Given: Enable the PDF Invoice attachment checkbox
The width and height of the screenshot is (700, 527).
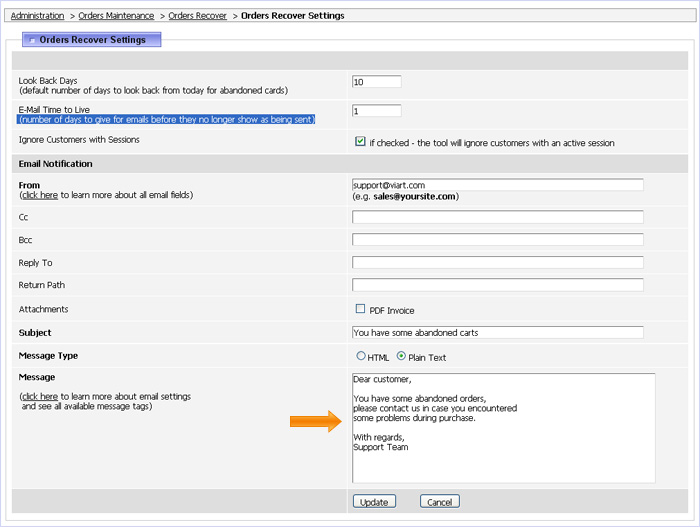Looking at the screenshot, I should [360, 309].
